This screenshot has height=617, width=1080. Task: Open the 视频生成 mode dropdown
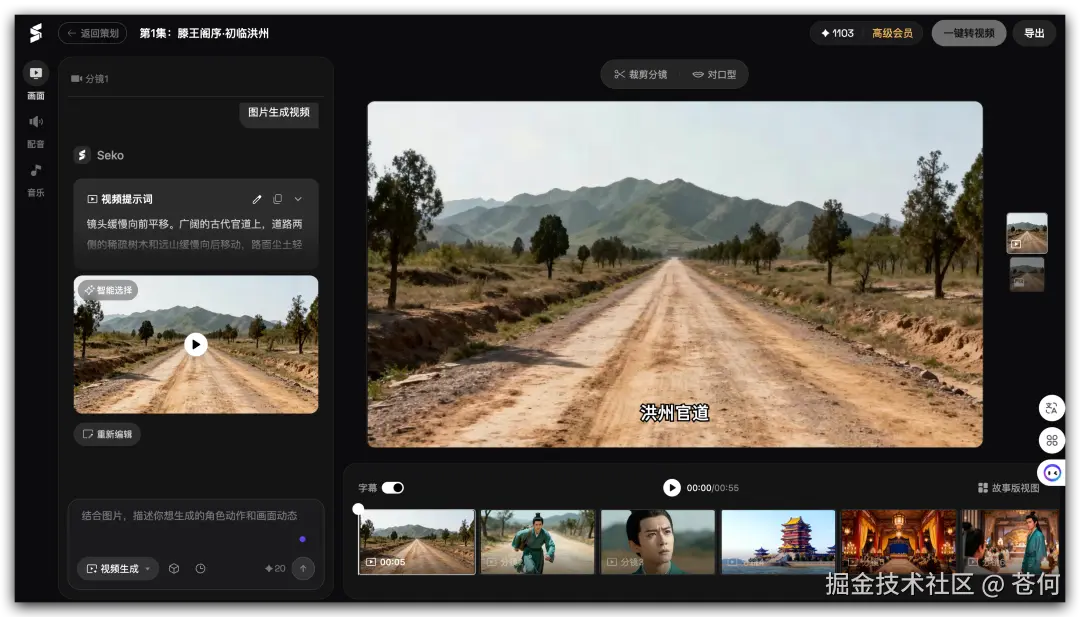click(118, 568)
